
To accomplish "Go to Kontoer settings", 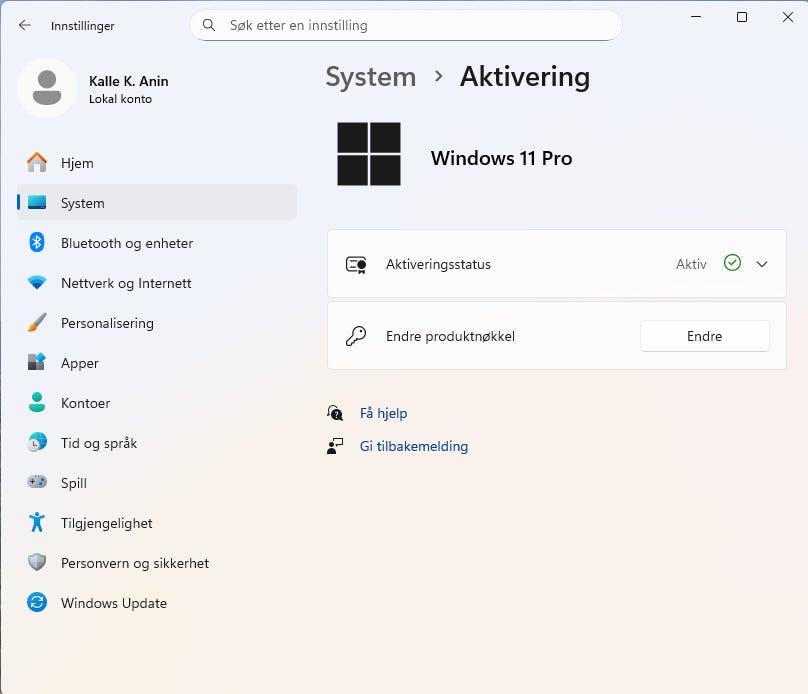I will click(x=157, y=403).
